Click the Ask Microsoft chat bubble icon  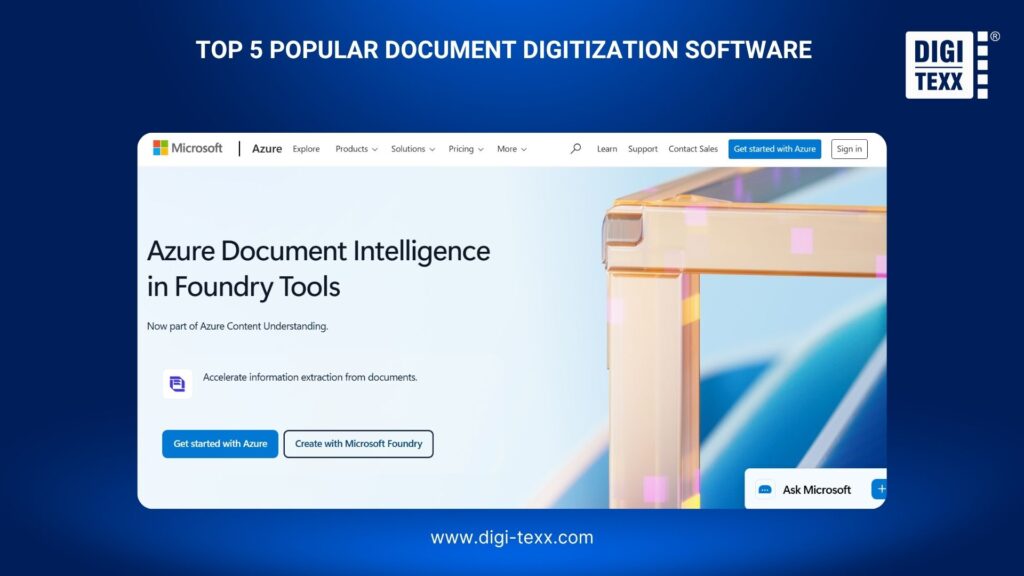click(x=765, y=489)
